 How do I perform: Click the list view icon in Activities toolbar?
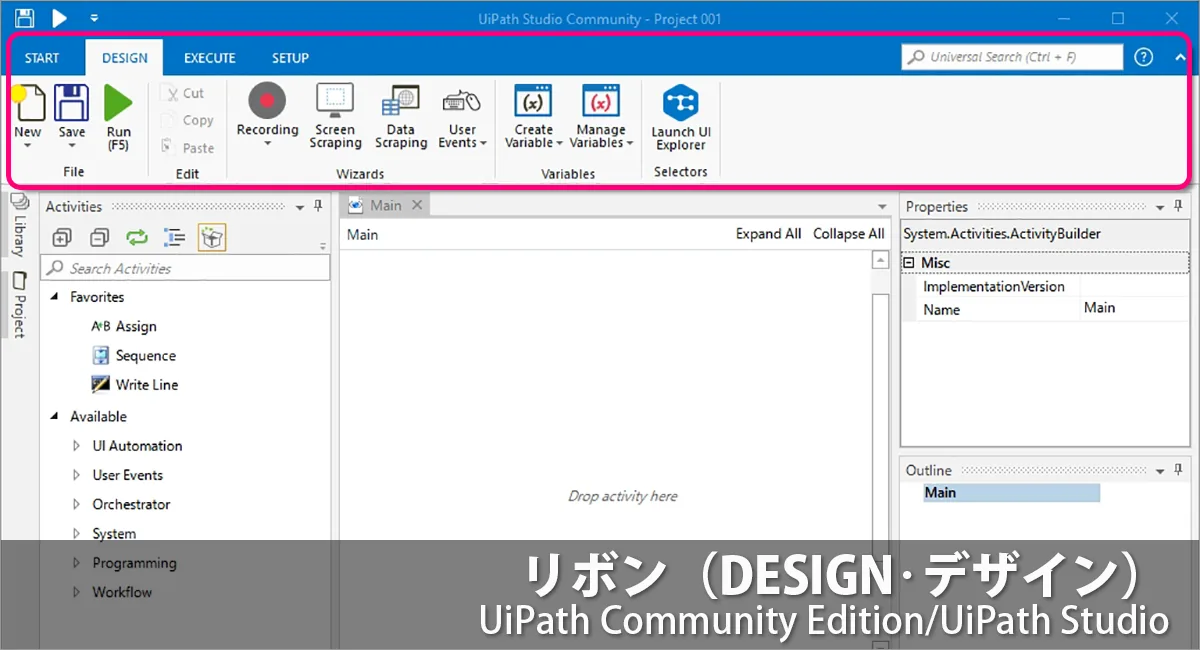(174, 237)
